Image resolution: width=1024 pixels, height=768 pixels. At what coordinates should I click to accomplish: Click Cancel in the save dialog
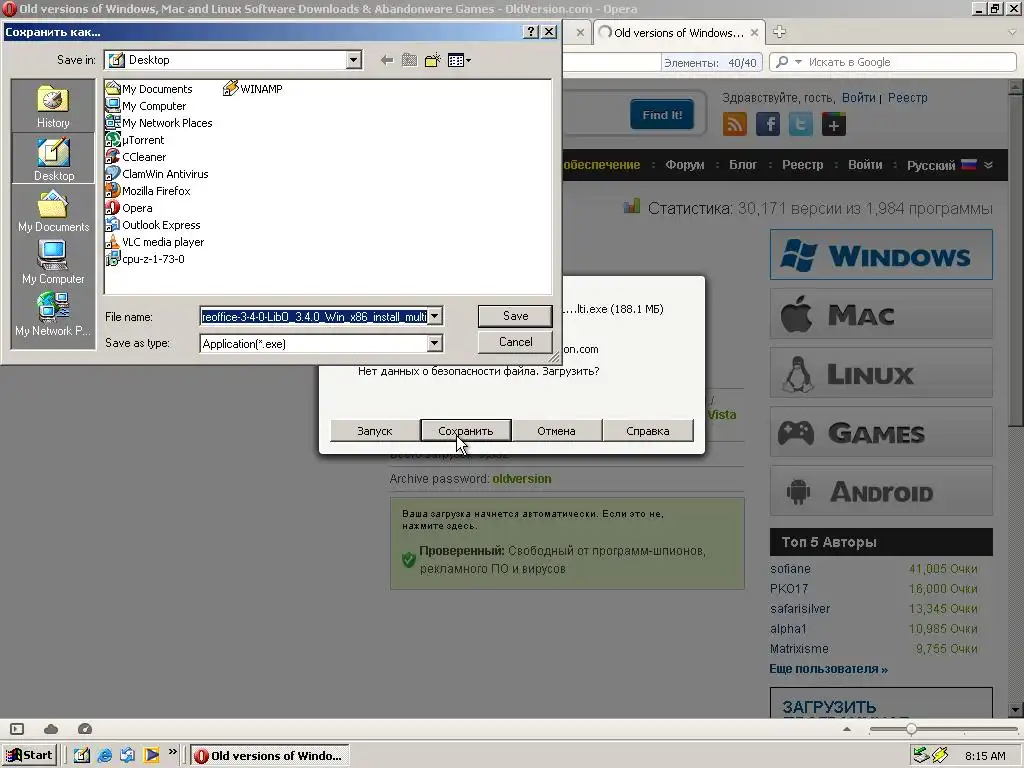coord(515,342)
